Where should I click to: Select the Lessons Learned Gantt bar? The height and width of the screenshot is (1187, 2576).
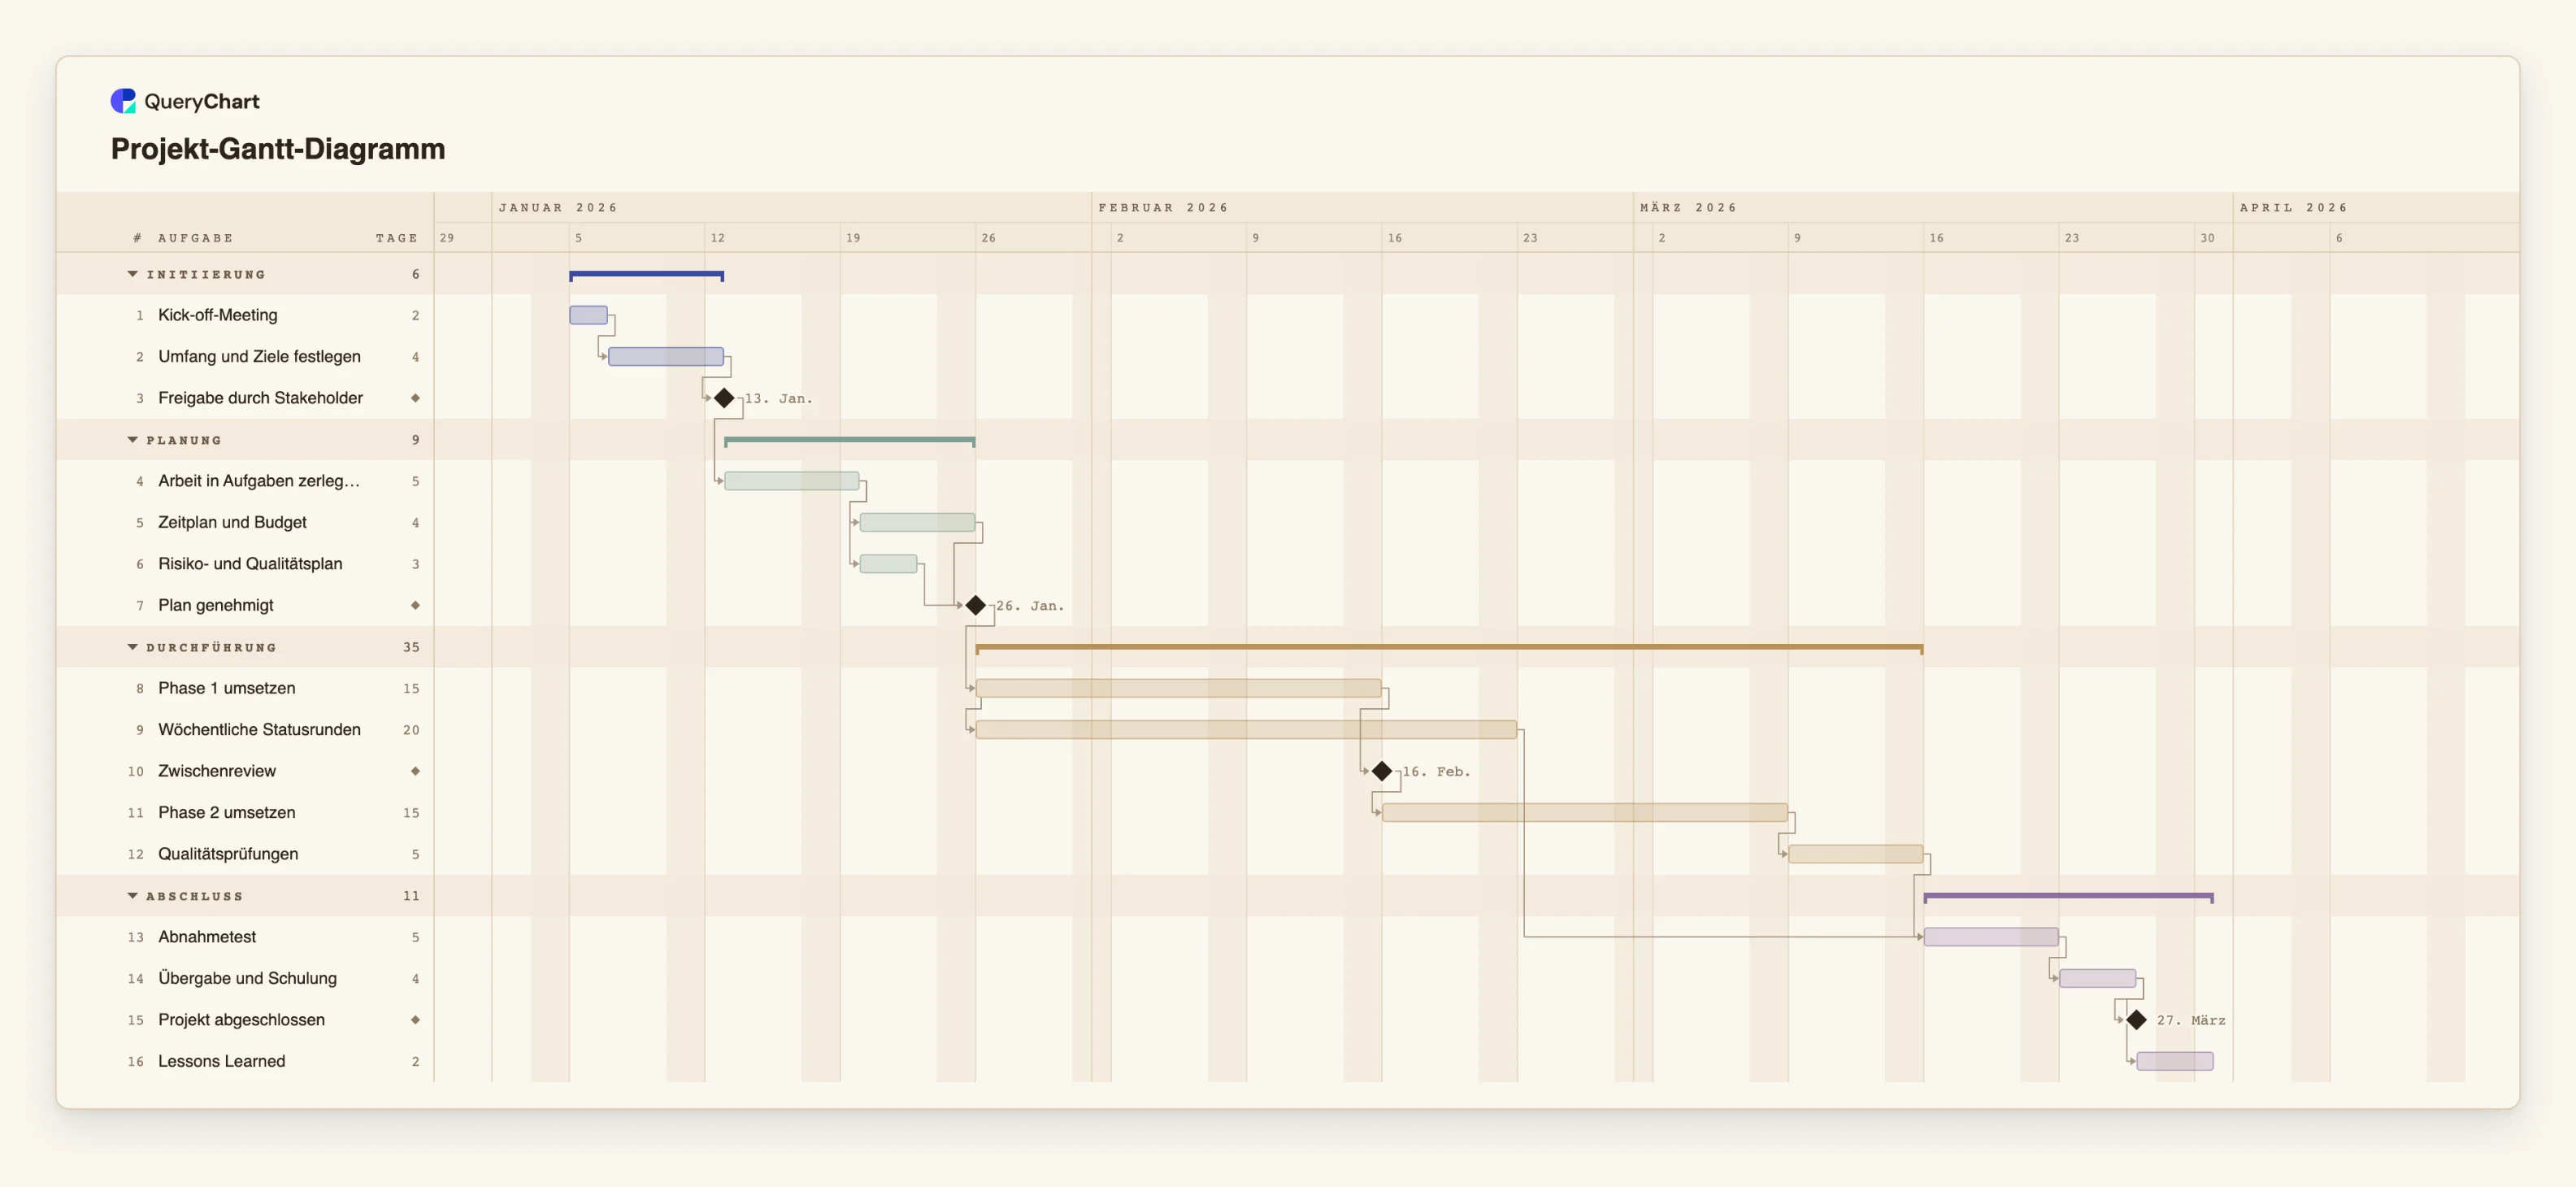pyautogui.click(x=2175, y=1061)
